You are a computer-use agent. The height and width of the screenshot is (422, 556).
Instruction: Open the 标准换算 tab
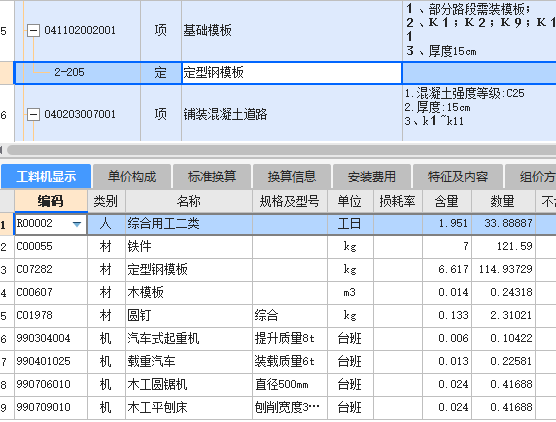pyautogui.click(x=212, y=176)
